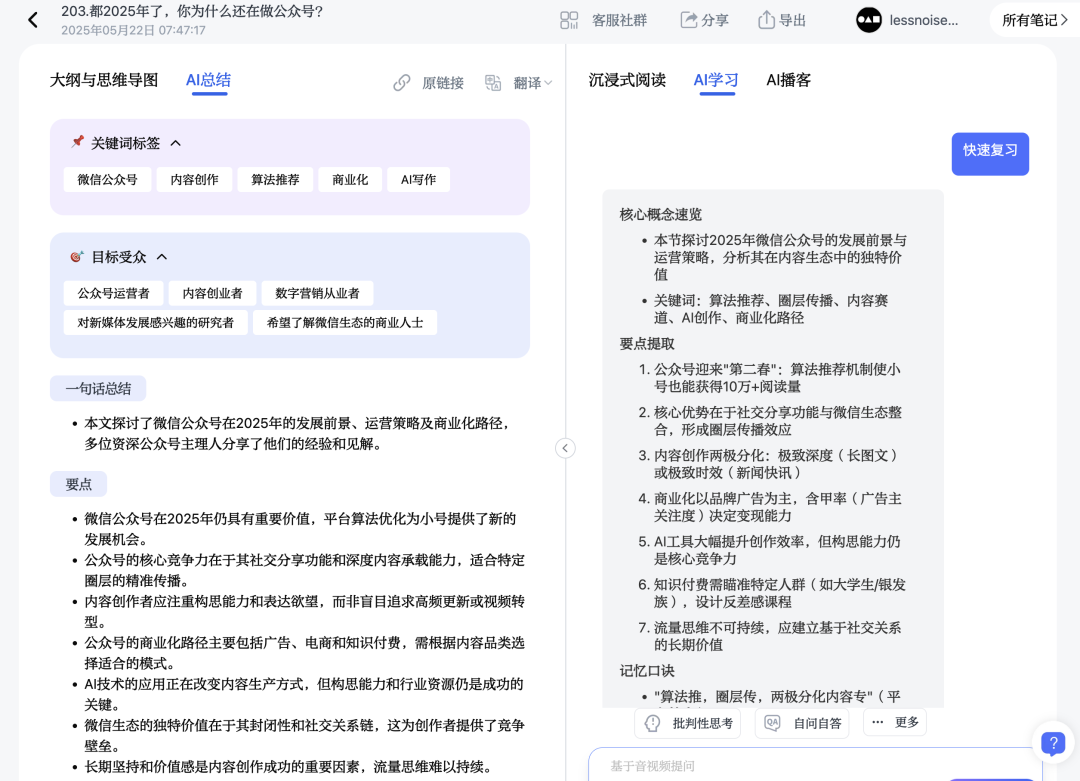Click the 导出 export icon
Image resolution: width=1080 pixels, height=781 pixels.
(766, 20)
